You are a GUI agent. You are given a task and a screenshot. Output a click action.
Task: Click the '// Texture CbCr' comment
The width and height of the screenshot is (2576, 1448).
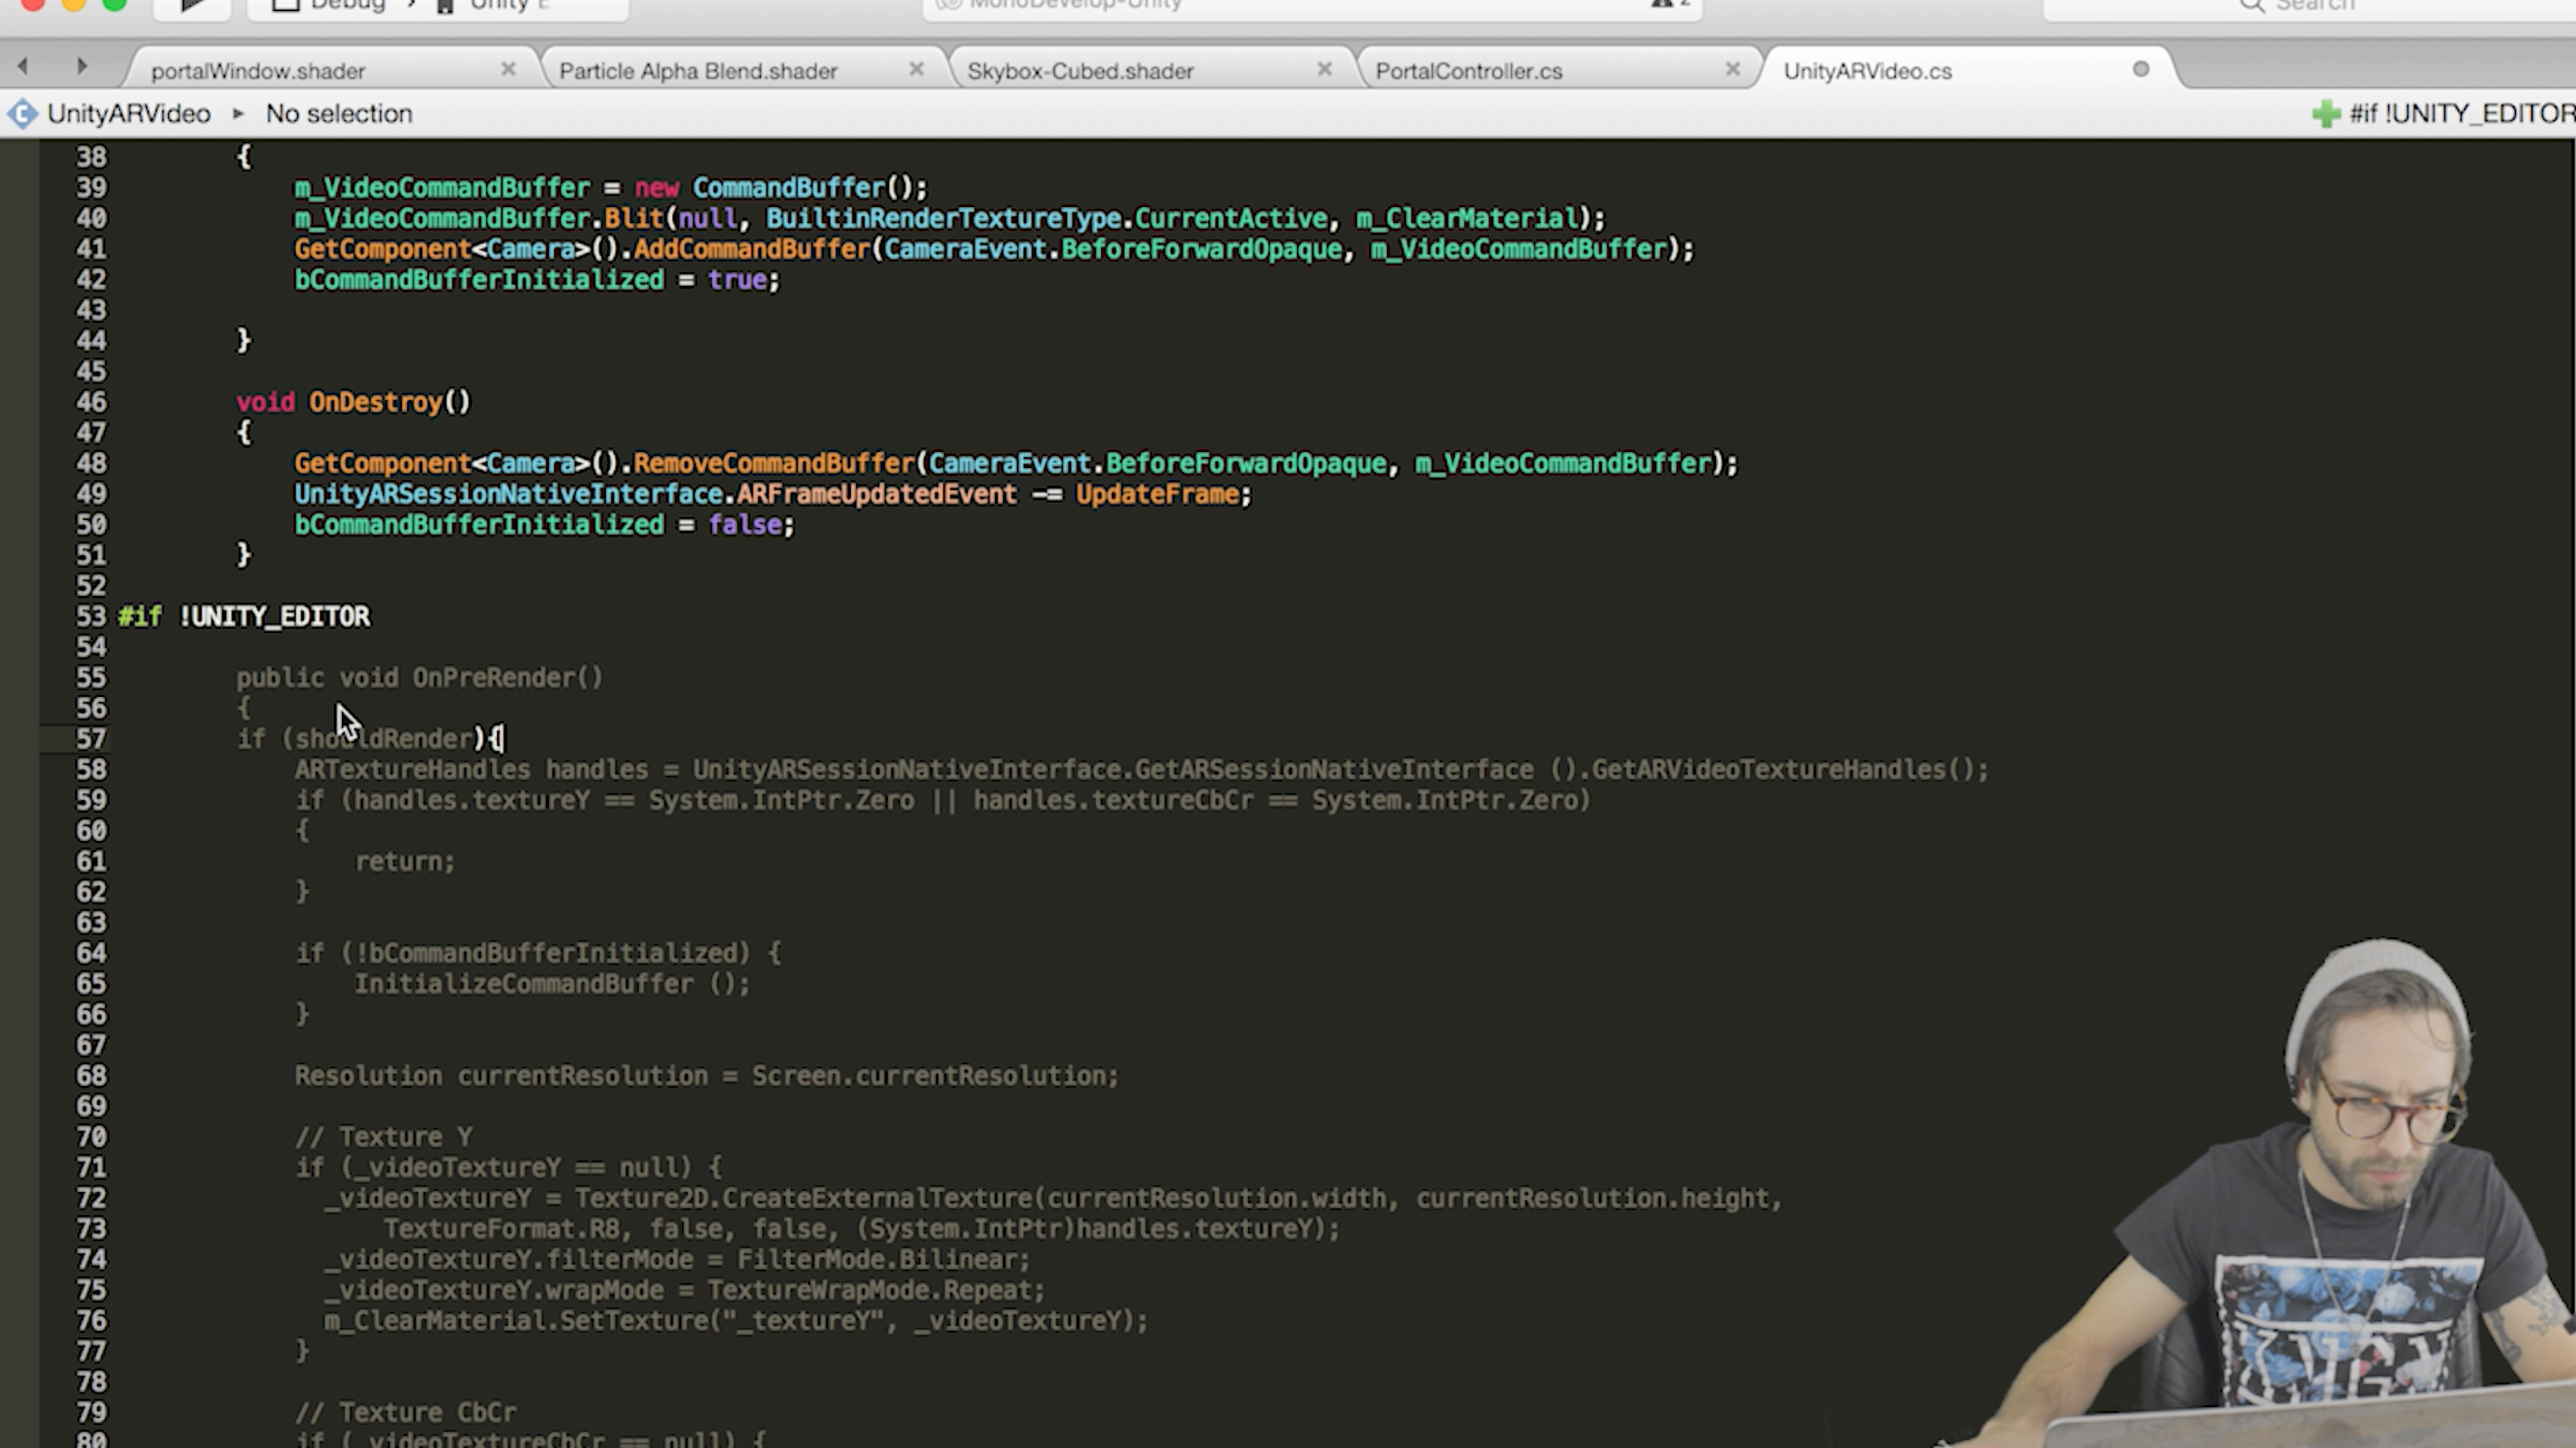pos(406,1413)
